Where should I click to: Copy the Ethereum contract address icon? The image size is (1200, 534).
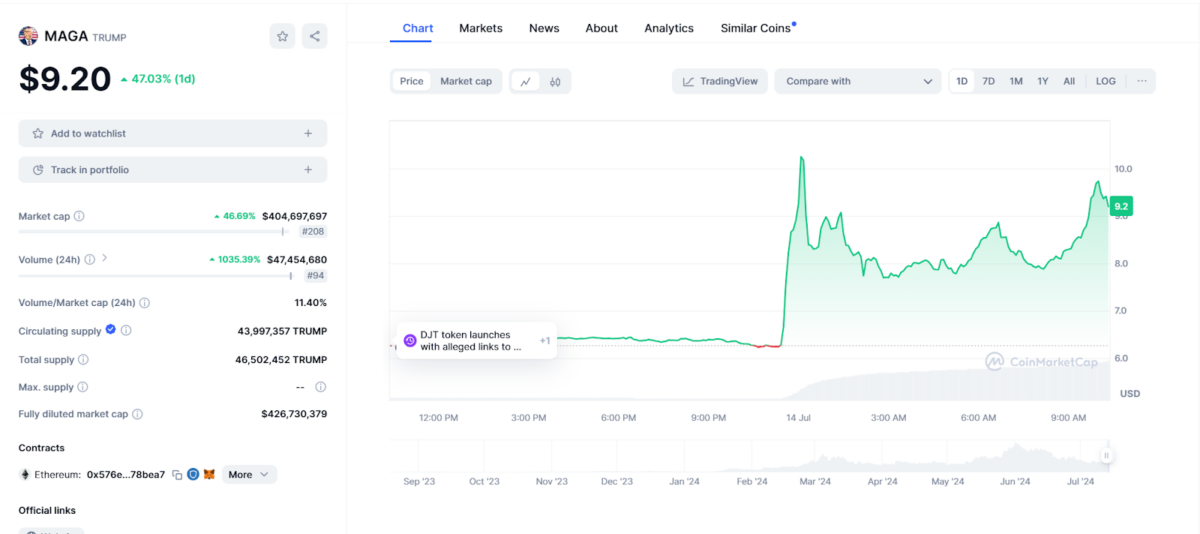[177, 475]
